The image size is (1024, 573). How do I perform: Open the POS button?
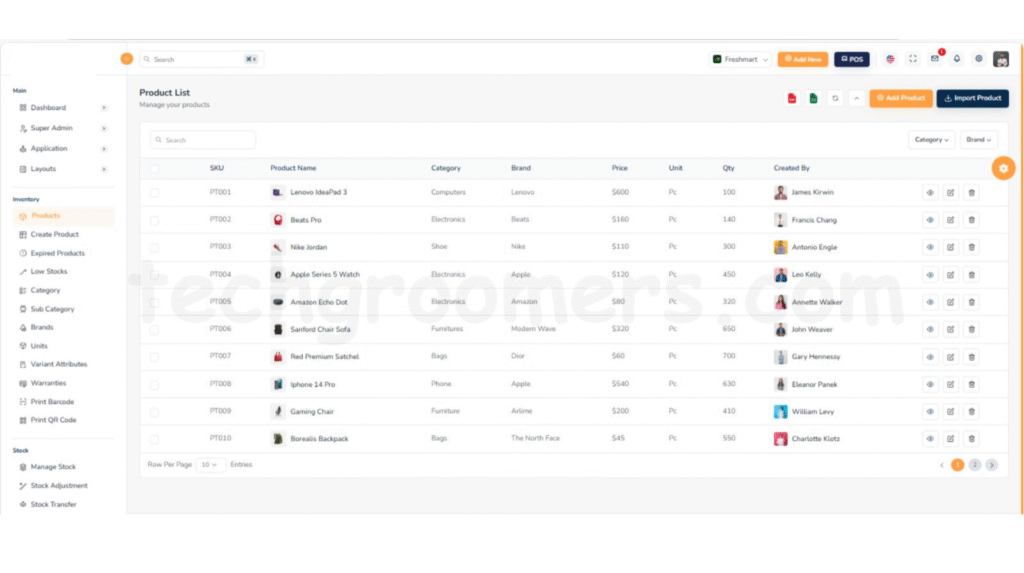852,59
